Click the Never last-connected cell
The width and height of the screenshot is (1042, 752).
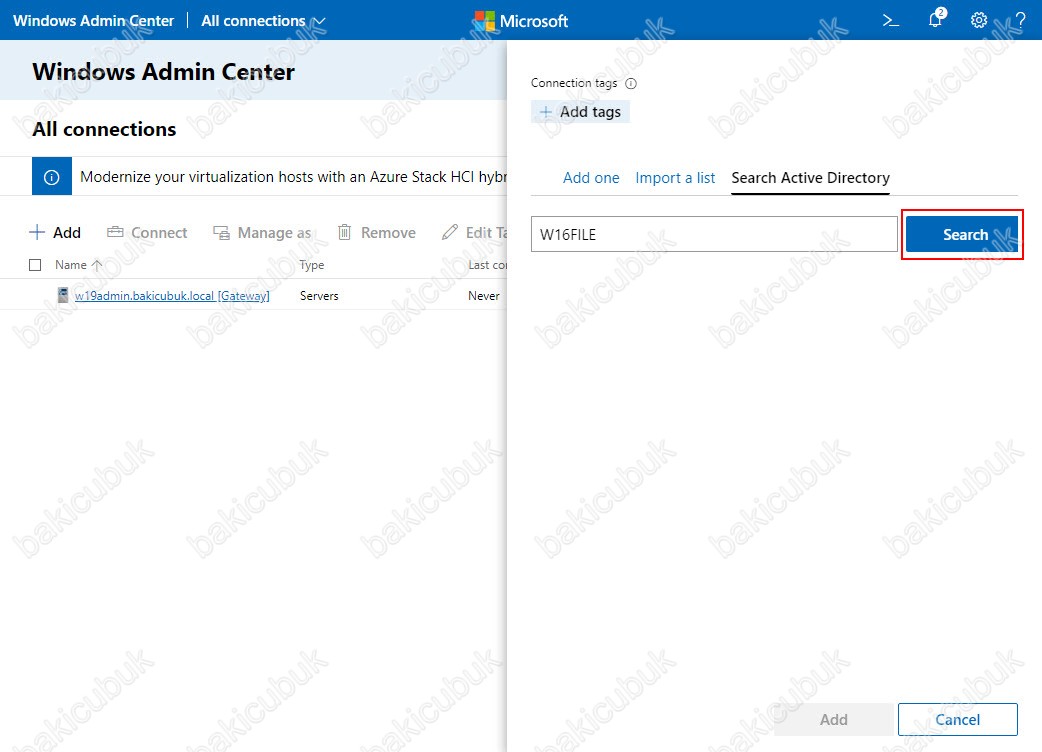pyautogui.click(x=484, y=296)
